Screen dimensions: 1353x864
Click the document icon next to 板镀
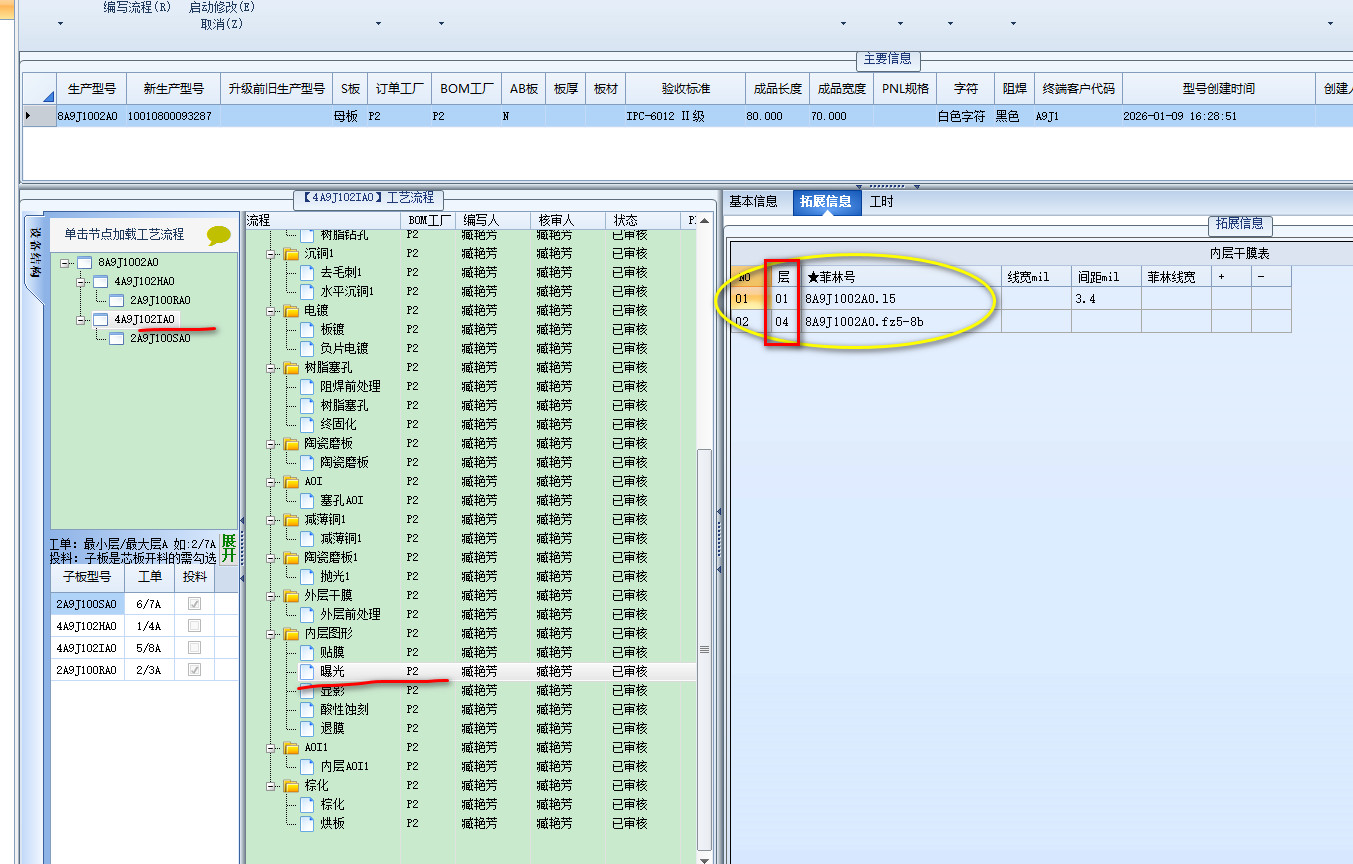(x=307, y=330)
